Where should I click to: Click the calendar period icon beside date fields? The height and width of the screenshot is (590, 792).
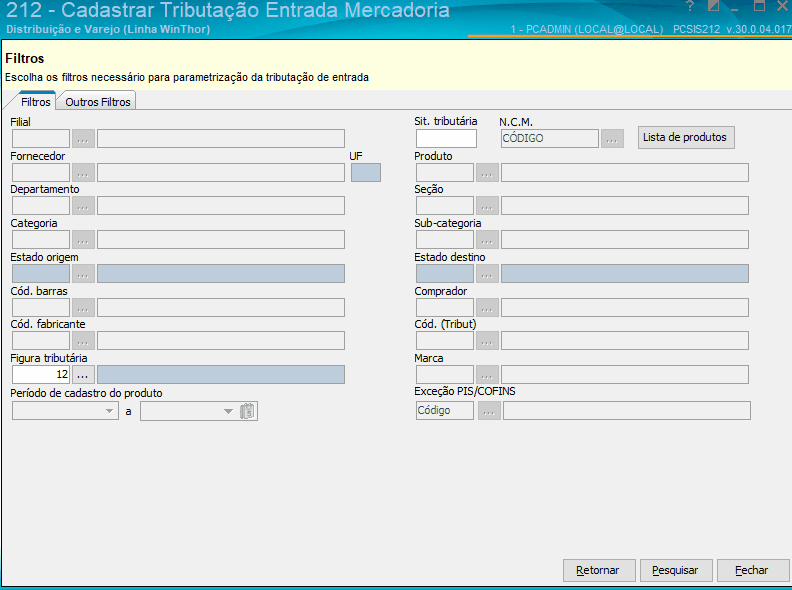(247, 411)
